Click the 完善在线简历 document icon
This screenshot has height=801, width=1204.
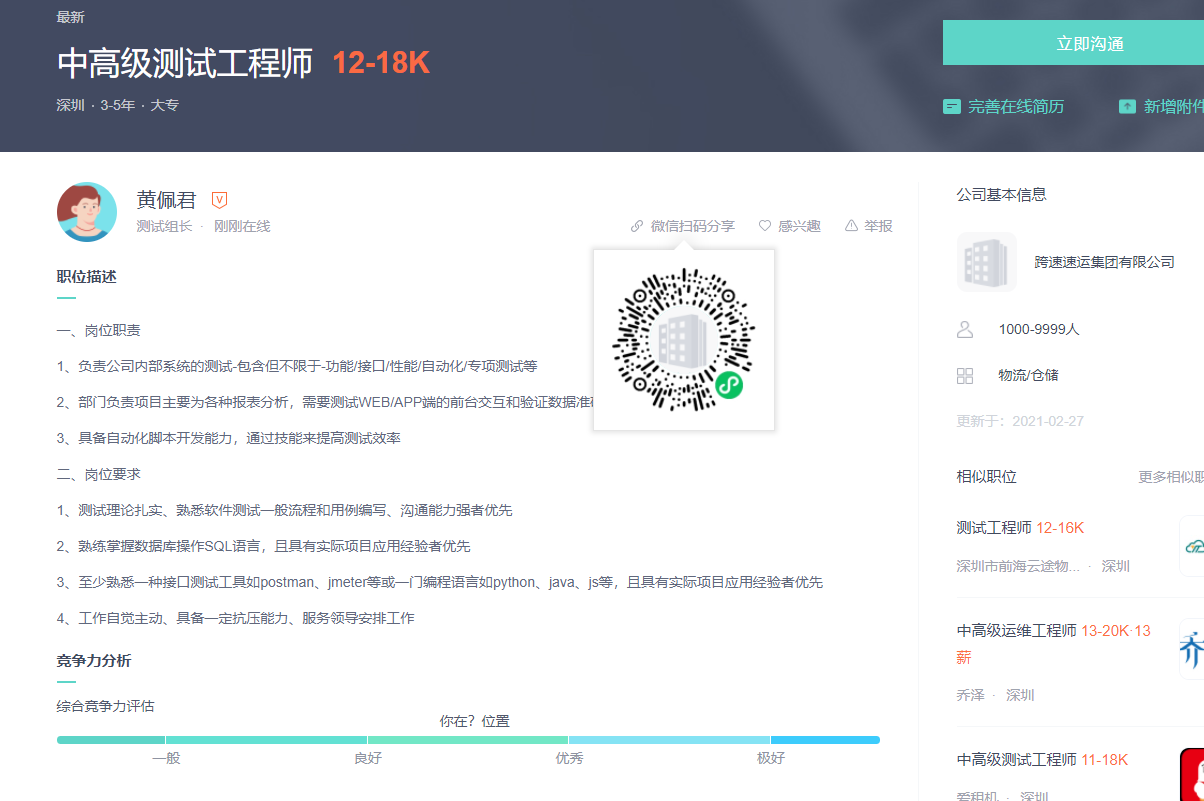[x=952, y=106]
